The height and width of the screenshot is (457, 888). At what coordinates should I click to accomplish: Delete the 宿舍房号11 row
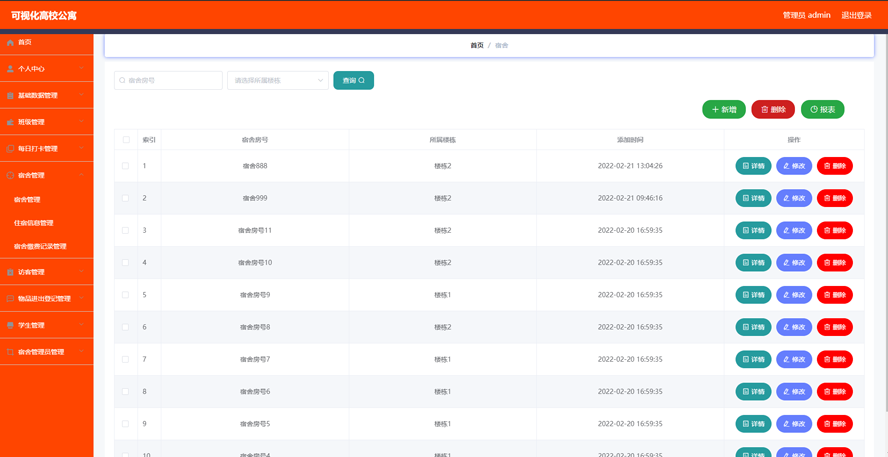point(834,230)
